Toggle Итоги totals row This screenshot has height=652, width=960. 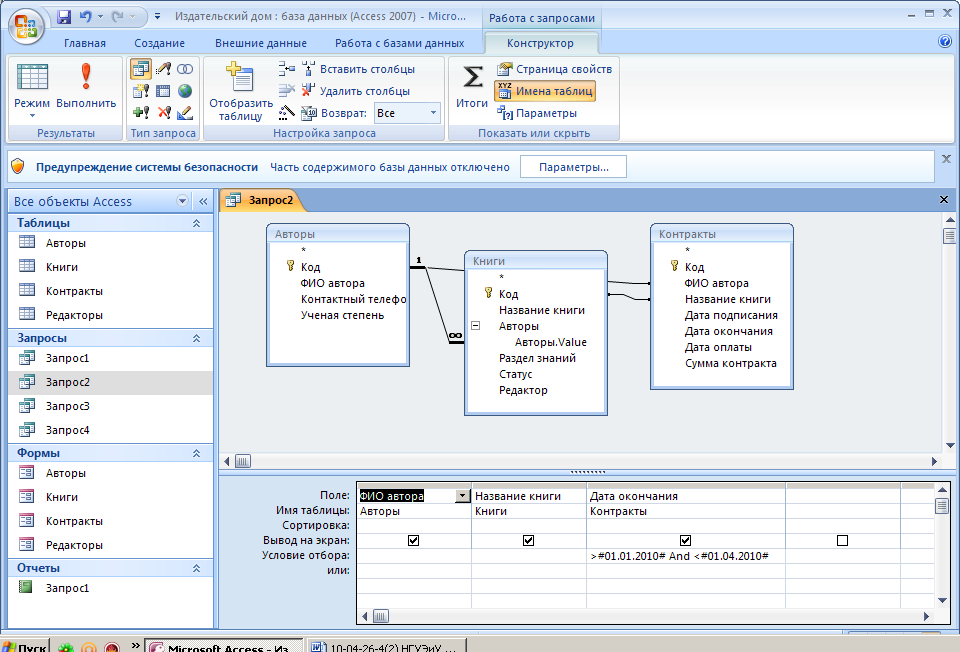[471, 87]
